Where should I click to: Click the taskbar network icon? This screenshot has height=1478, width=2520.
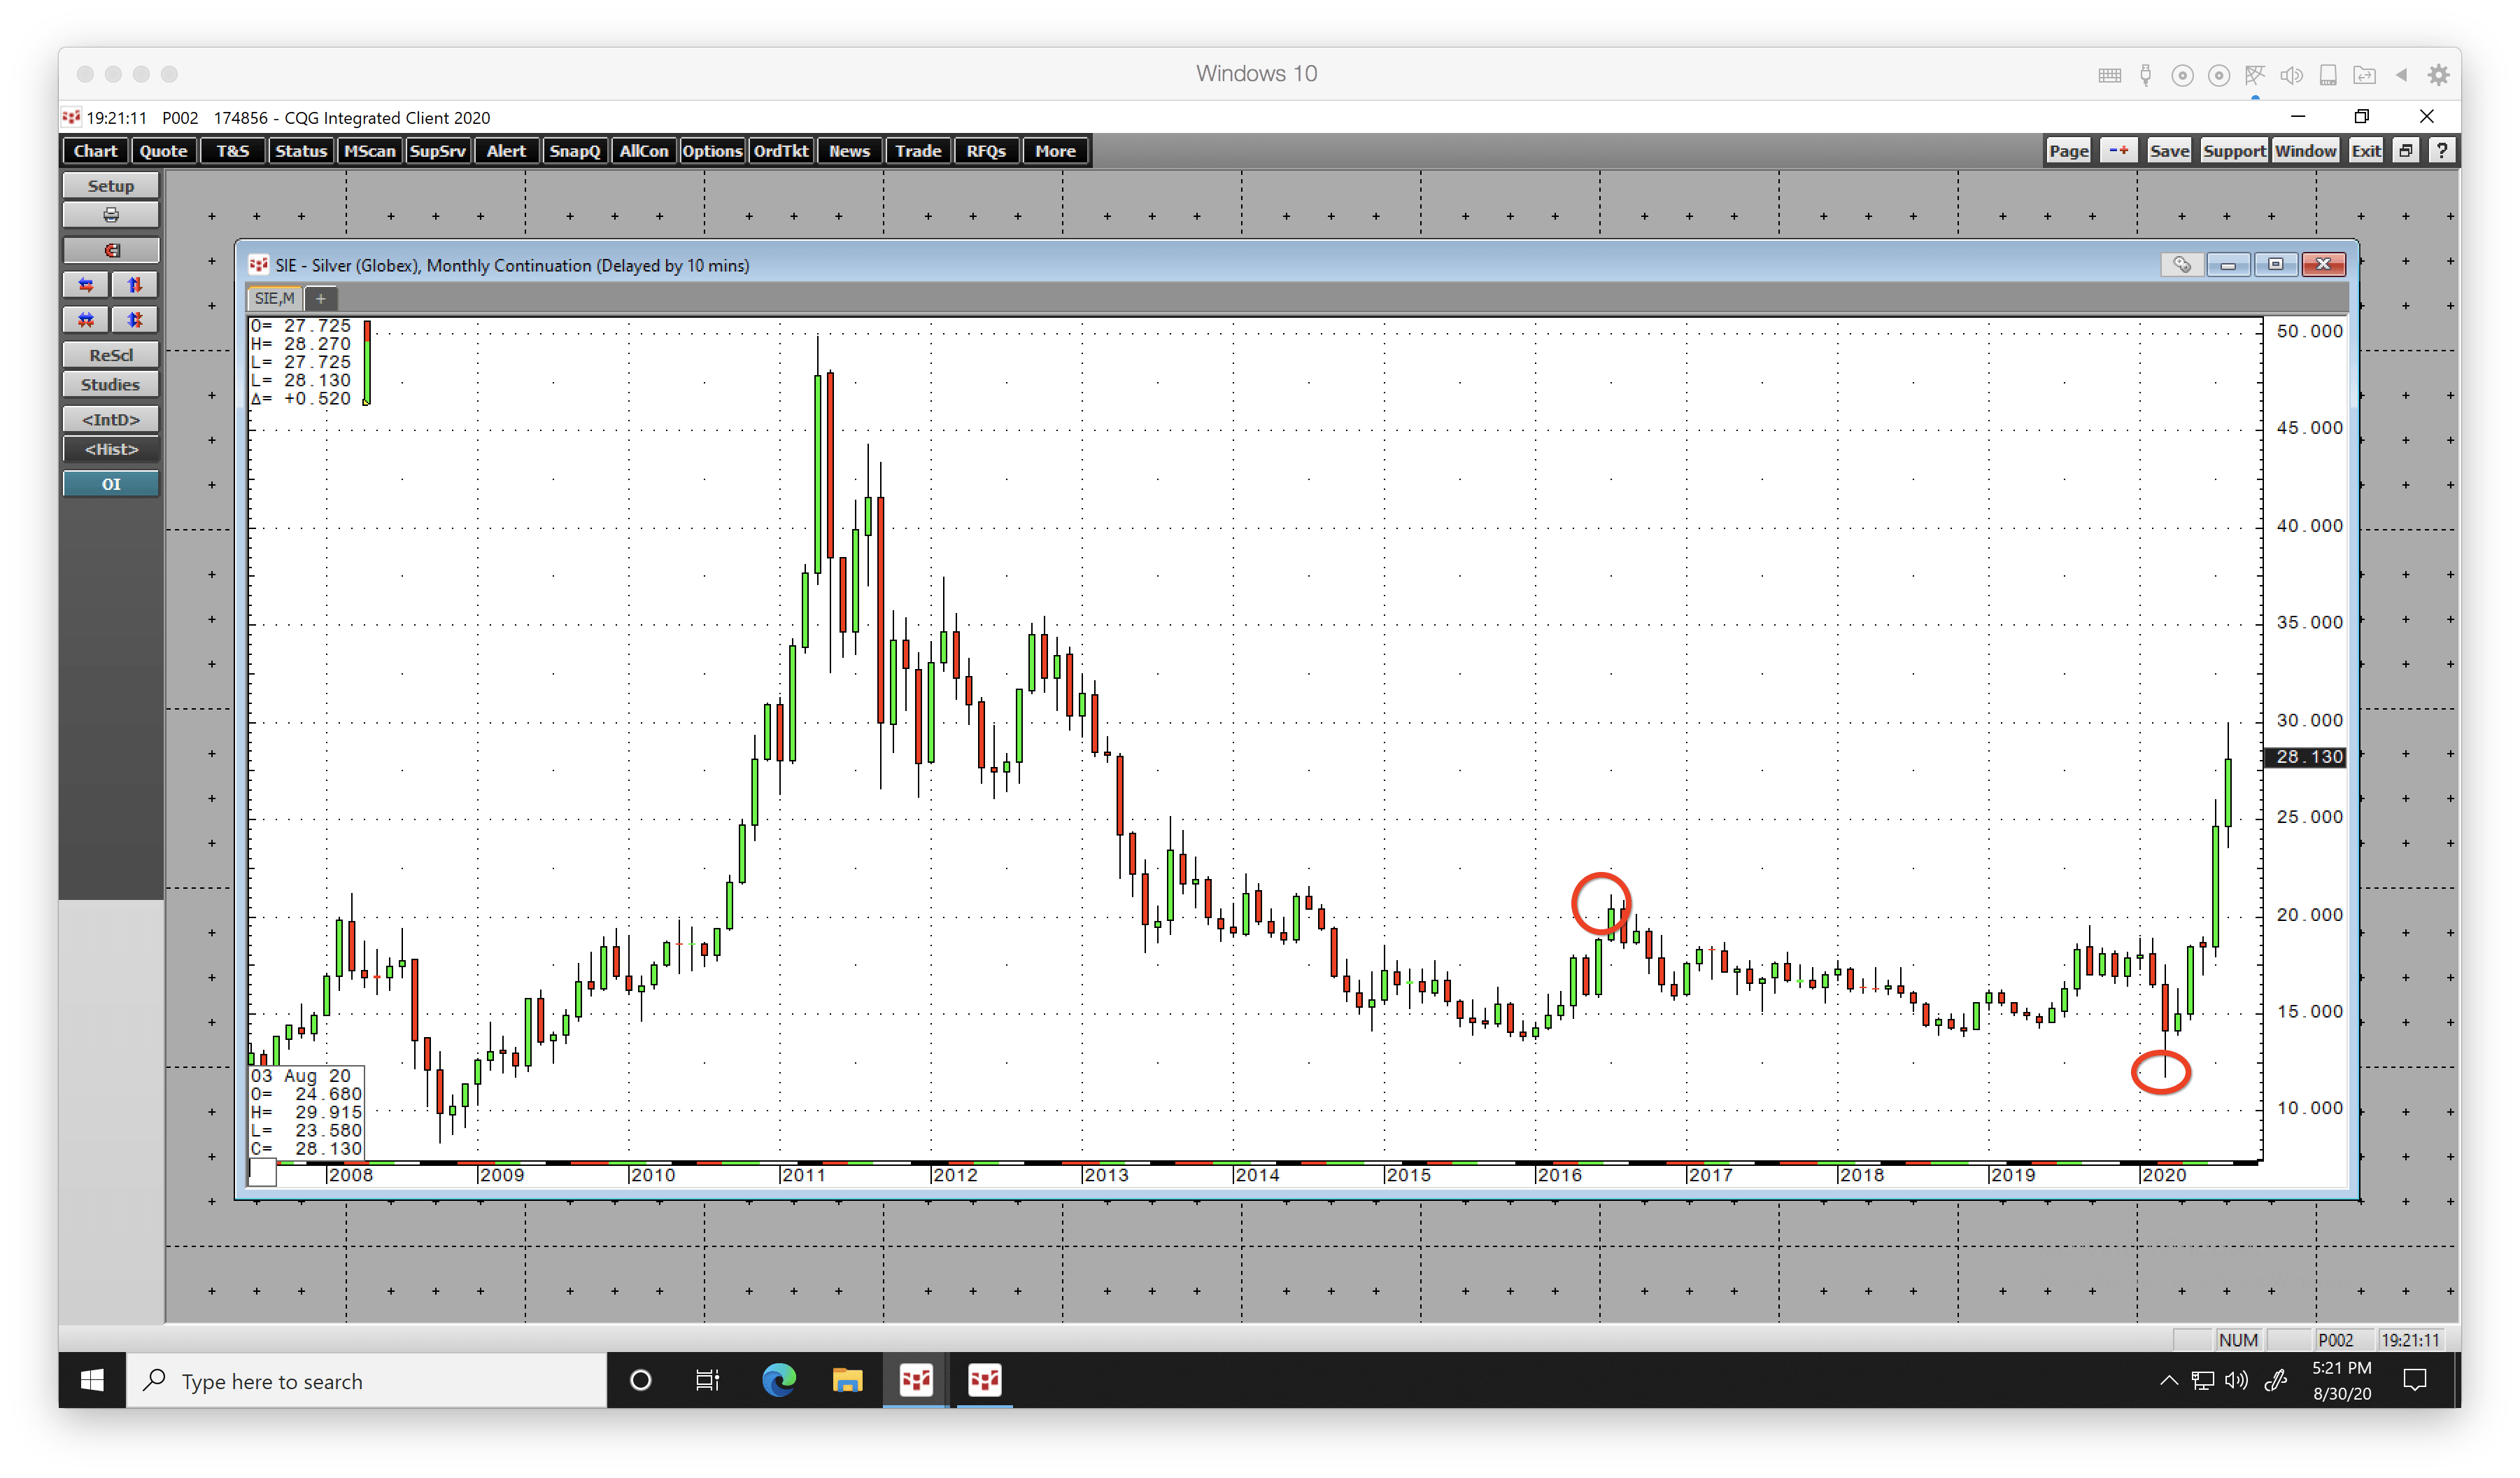(2202, 1380)
